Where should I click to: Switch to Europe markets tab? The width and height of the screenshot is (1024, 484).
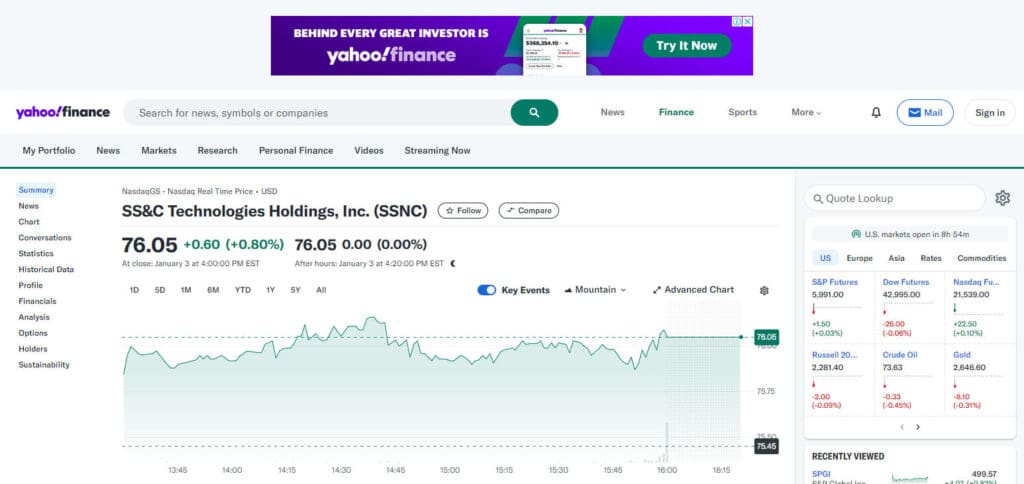(x=859, y=258)
